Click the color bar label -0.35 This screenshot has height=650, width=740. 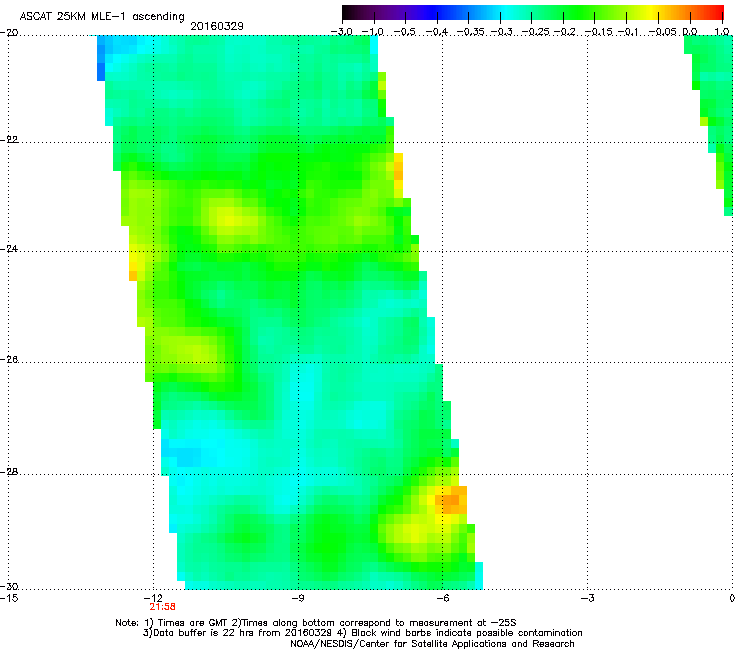coord(469,32)
